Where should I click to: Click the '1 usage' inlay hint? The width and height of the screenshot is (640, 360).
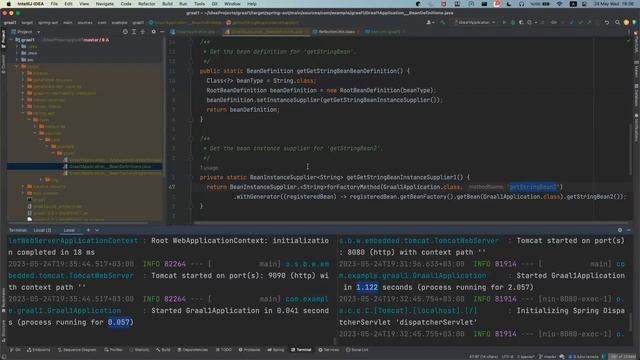(209, 168)
